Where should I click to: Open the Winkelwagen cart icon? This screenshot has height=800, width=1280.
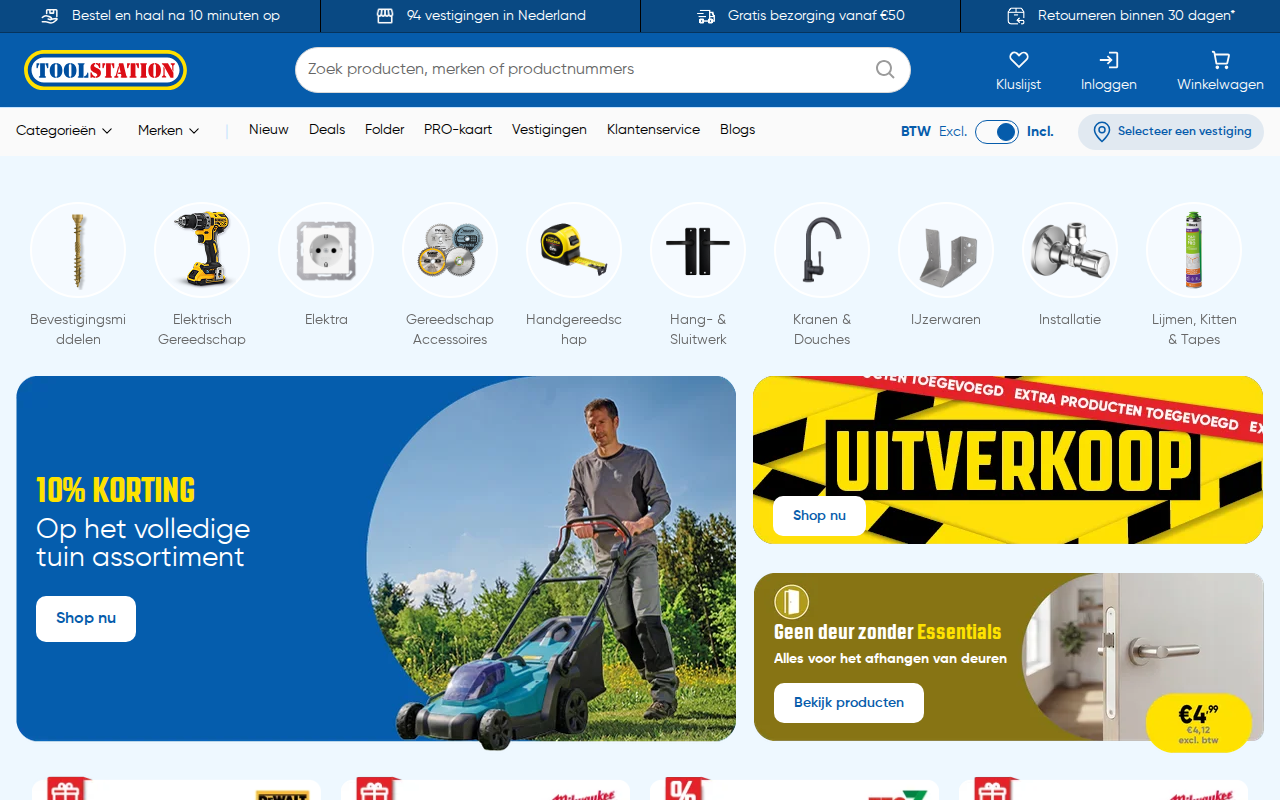(1220, 60)
